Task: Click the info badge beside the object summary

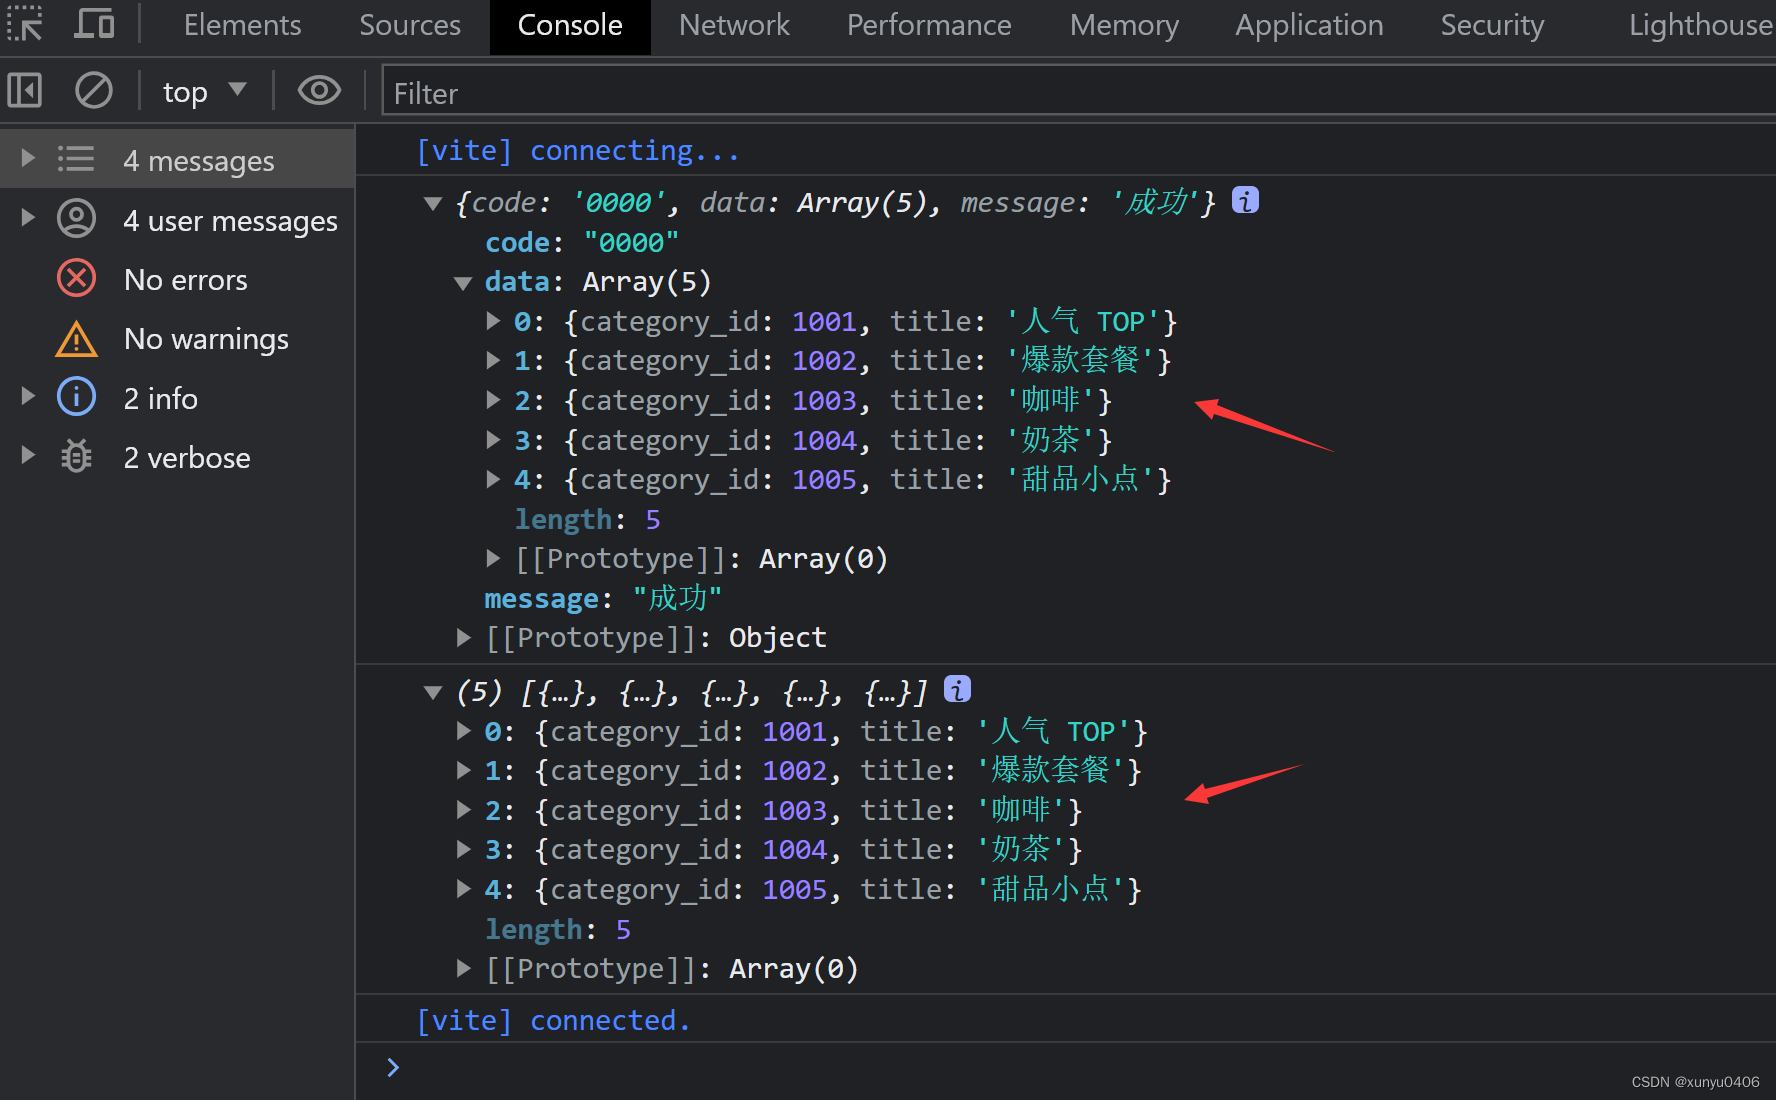Action: coord(1245,200)
